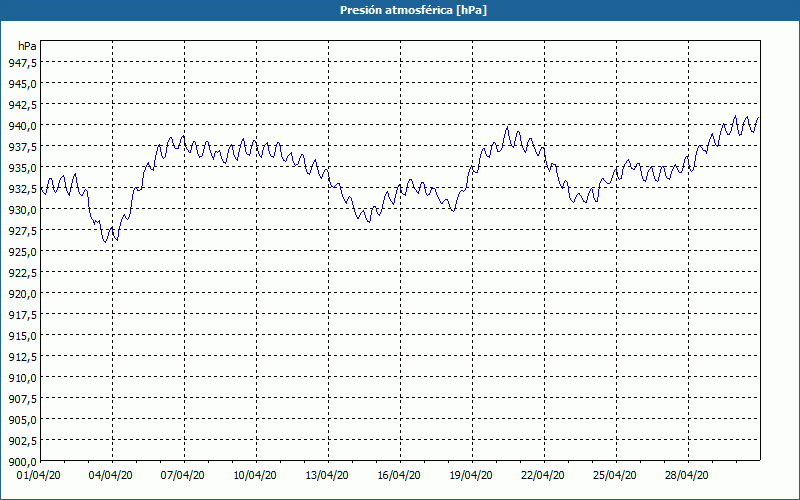Select the 932,5 axis value
This screenshot has height=500, width=800.
[22, 189]
